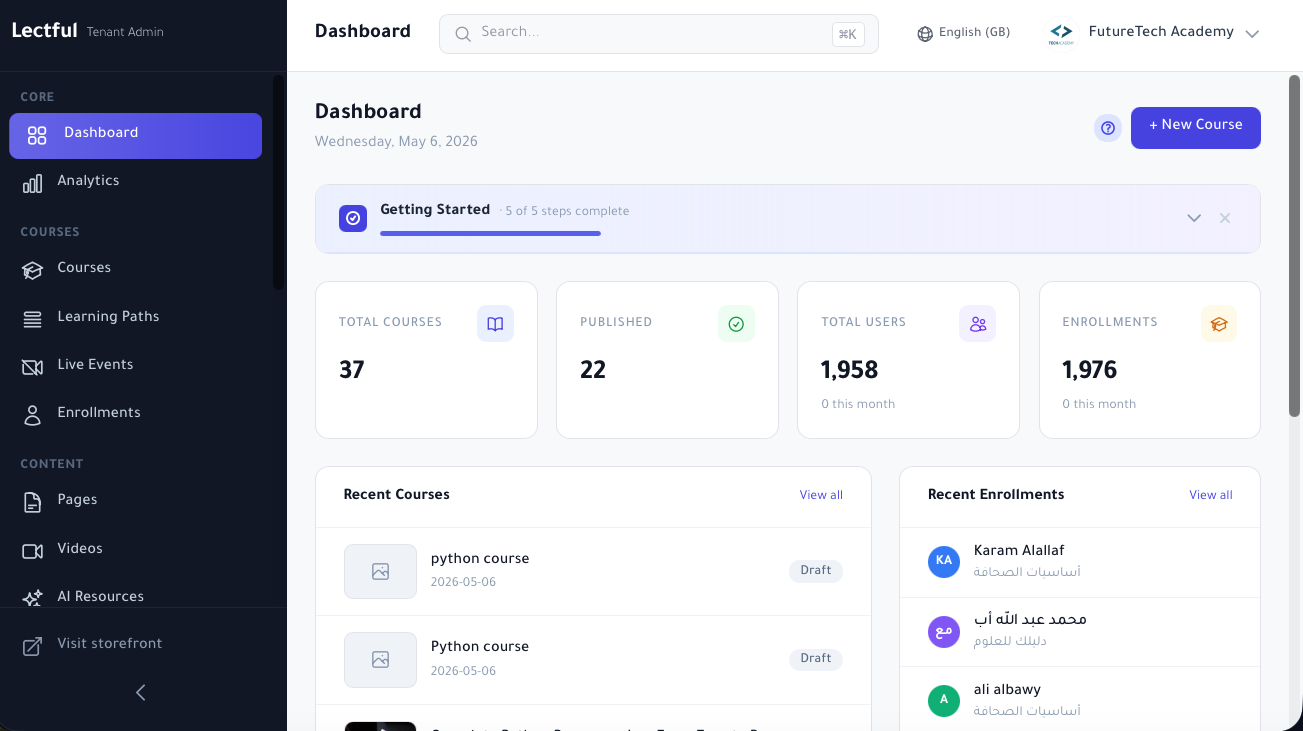Click the Published value 22
This screenshot has height=731, width=1303.
pos(593,371)
